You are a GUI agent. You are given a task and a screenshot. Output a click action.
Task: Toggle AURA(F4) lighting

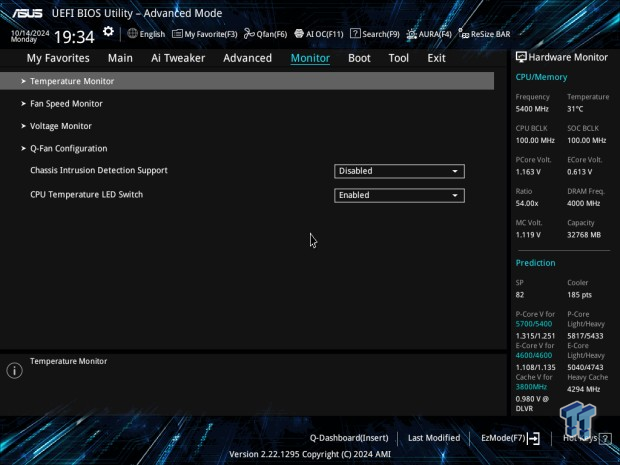click(x=430, y=34)
